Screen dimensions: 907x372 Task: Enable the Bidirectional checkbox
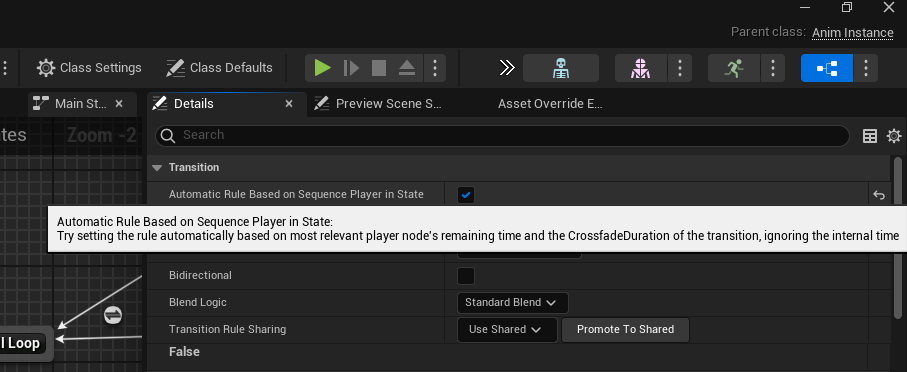pos(466,276)
